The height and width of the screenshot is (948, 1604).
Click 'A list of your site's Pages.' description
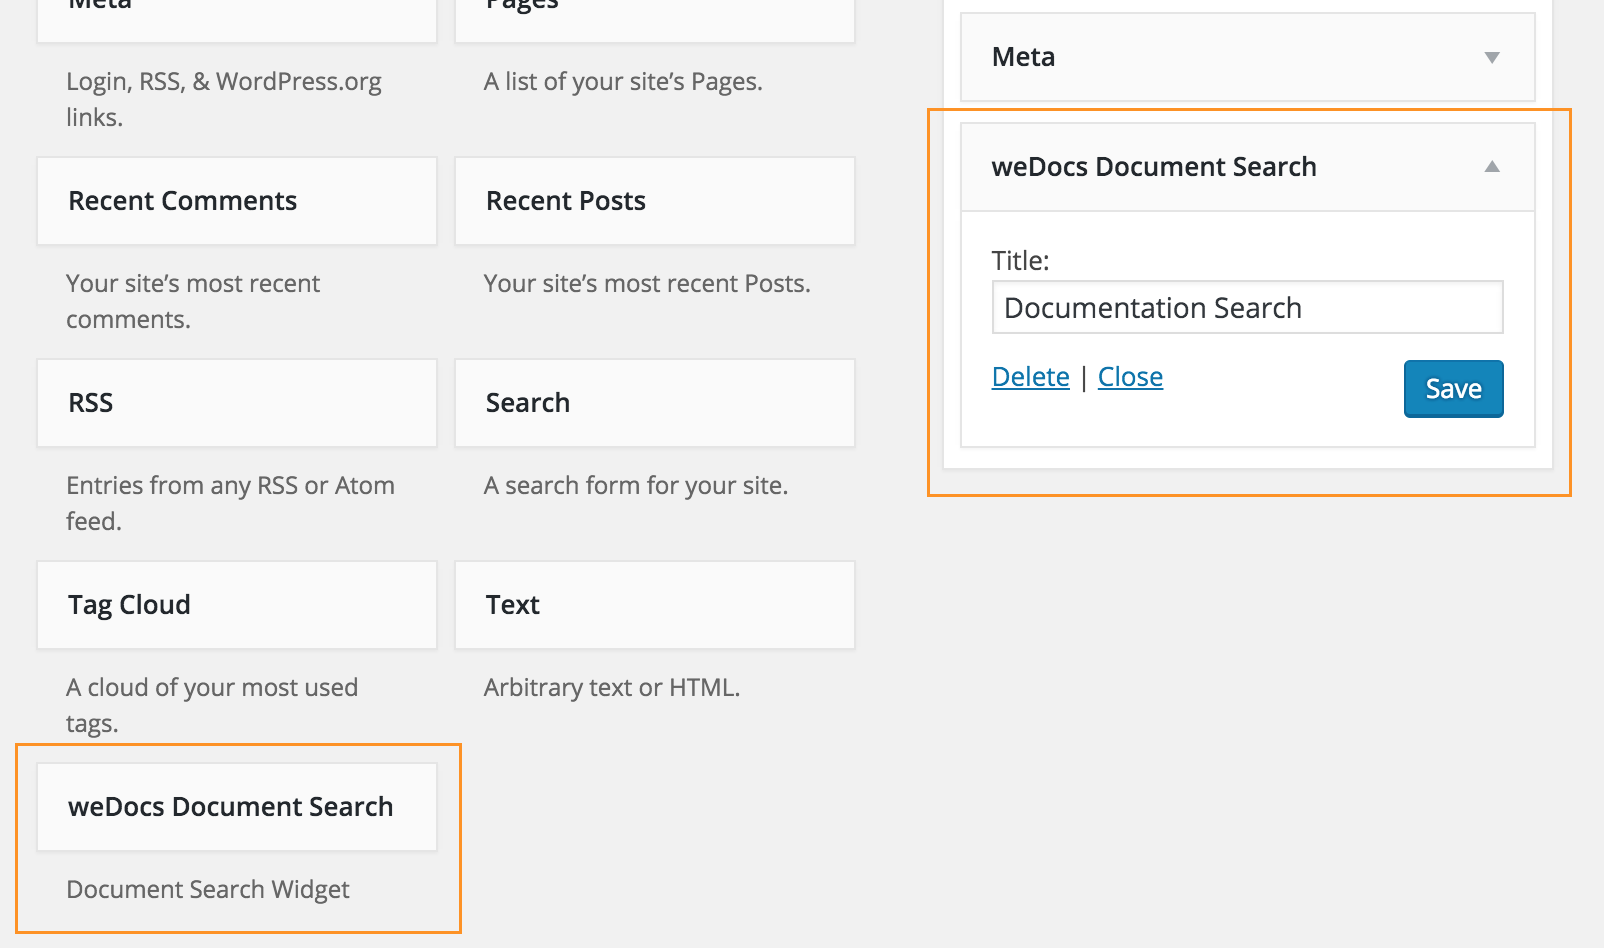click(622, 81)
